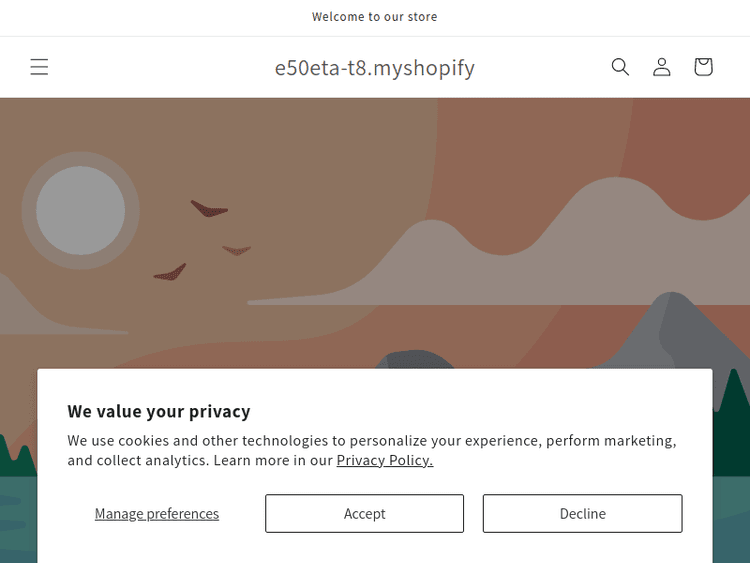View the shopping cart icon
The image size is (750, 563).
coord(703,67)
